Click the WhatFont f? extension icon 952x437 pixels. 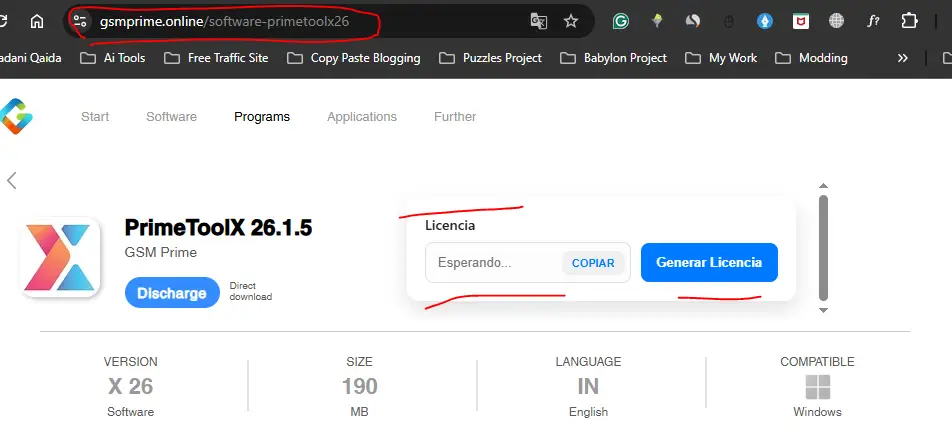coord(873,21)
